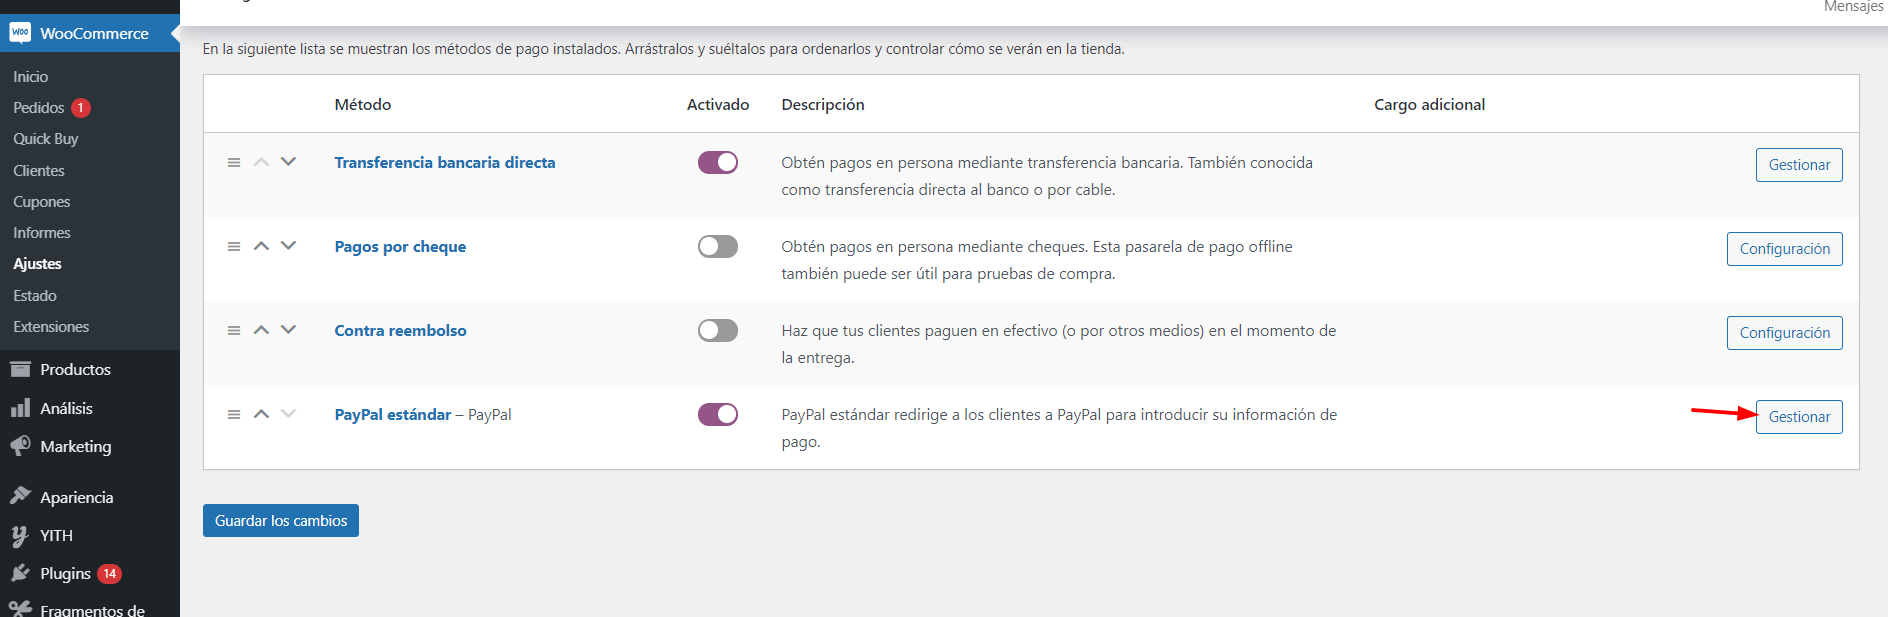Click Gestionar for PayPal estándar
Screen dimensions: 1888x617
coord(1799,417)
